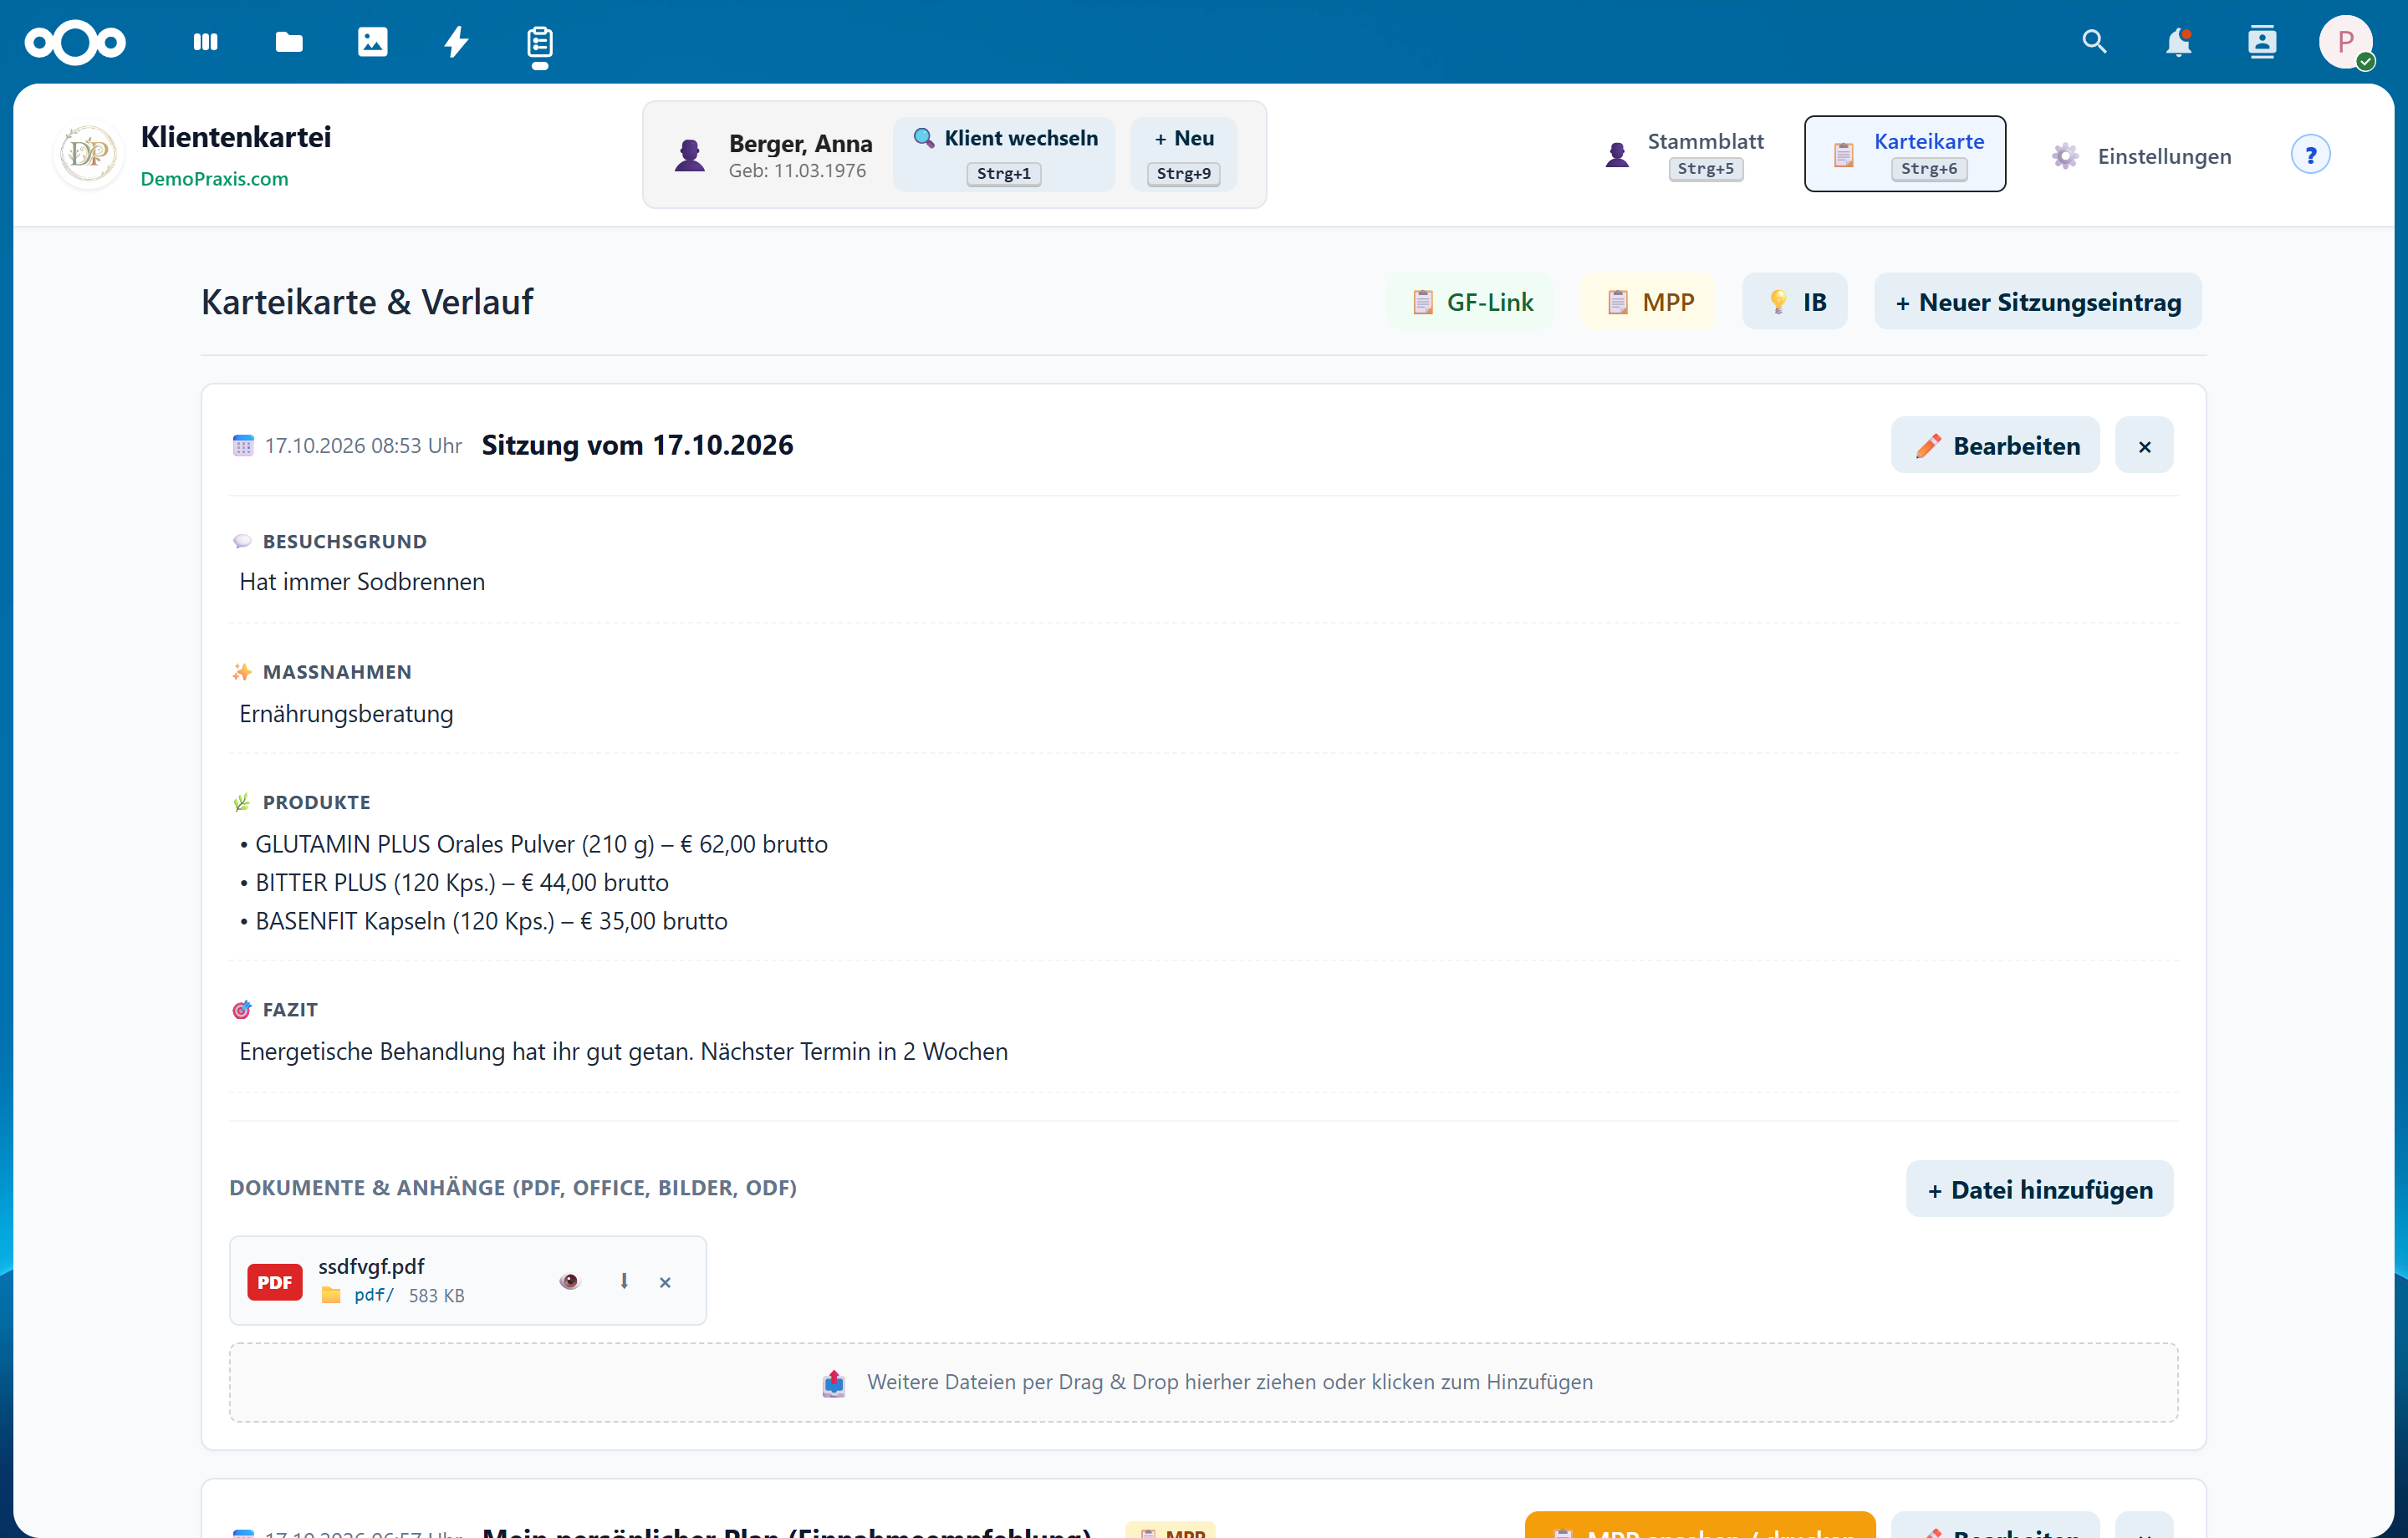The width and height of the screenshot is (2408, 1538).
Task: Click the drag & drop upload zone
Action: [x=1204, y=1383]
